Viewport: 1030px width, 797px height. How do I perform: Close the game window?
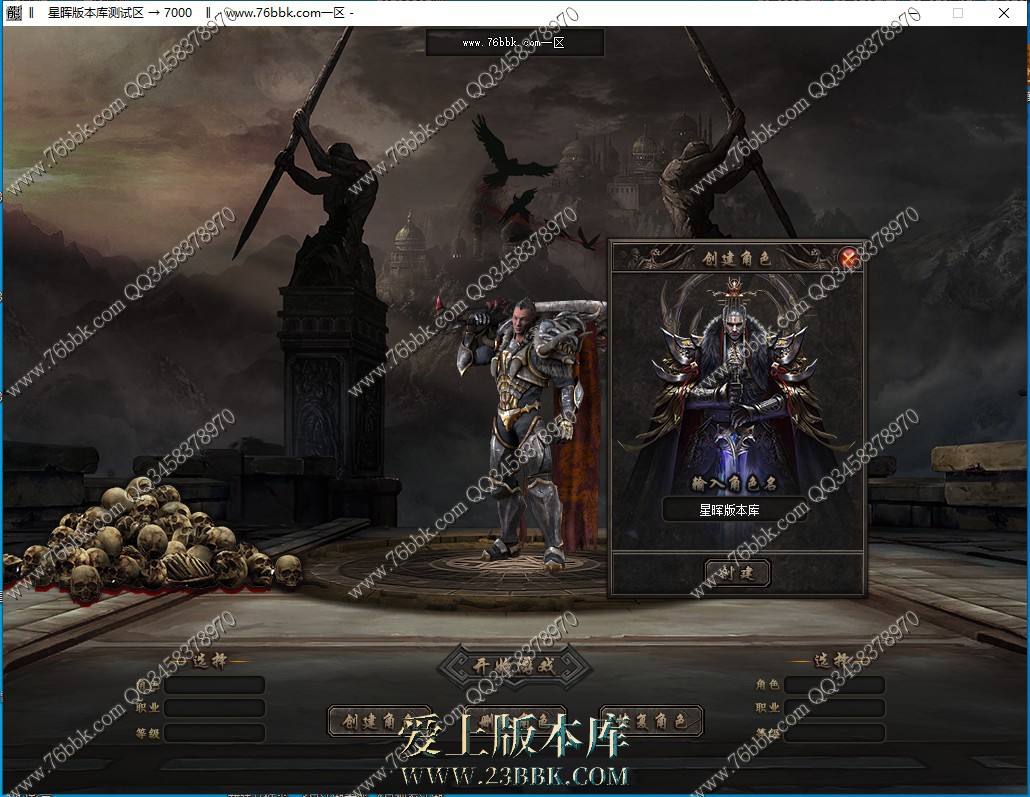[1004, 12]
